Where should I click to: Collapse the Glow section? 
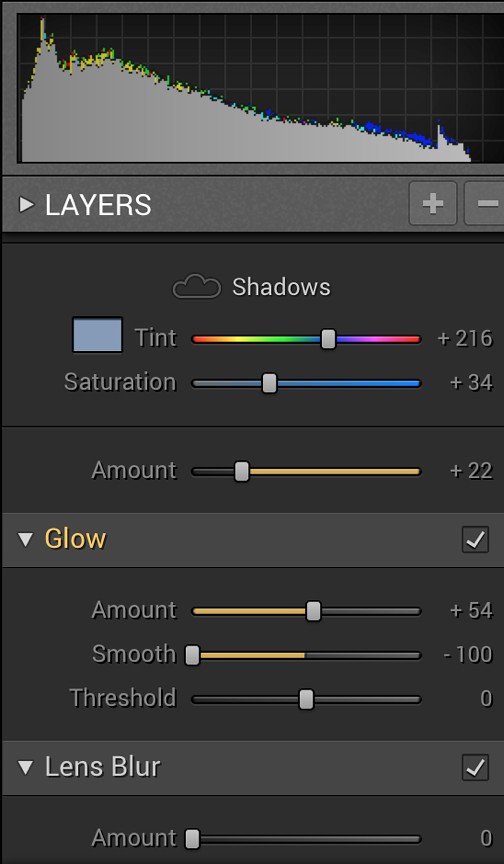pyautogui.click(x=25, y=539)
